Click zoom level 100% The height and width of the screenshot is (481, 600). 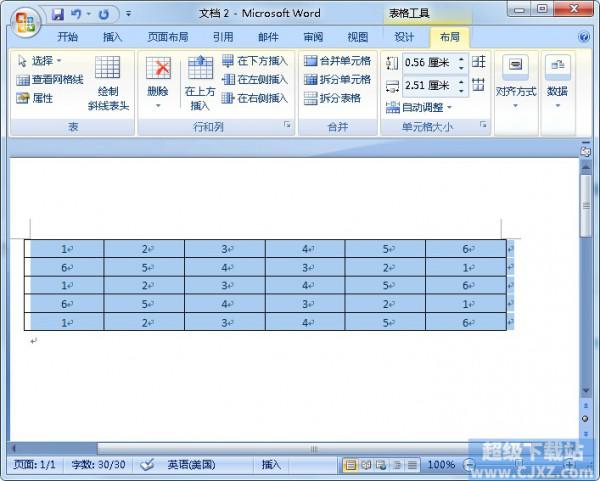pos(441,465)
